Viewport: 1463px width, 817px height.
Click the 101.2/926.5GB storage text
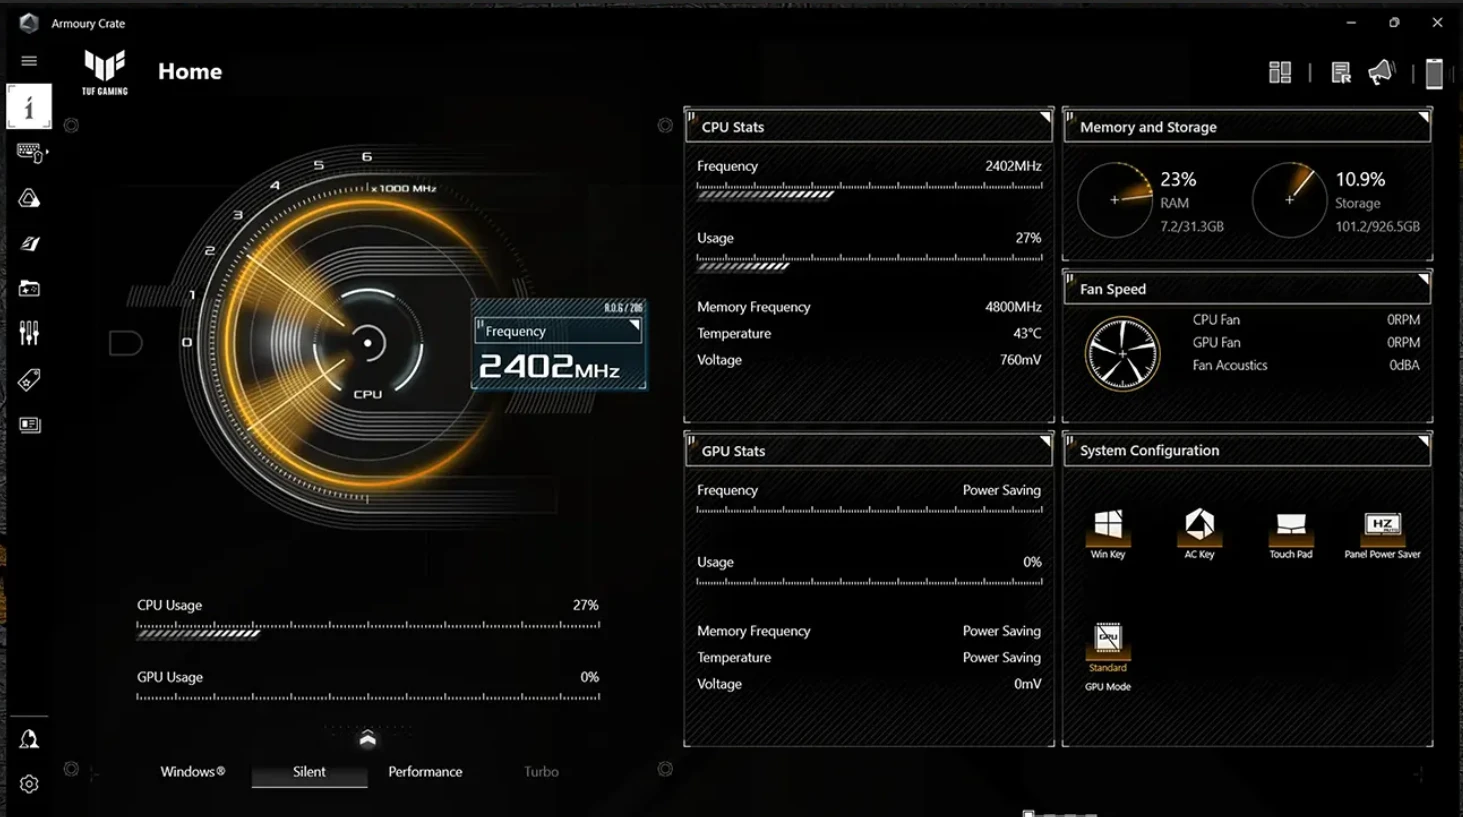pyautogui.click(x=1377, y=227)
